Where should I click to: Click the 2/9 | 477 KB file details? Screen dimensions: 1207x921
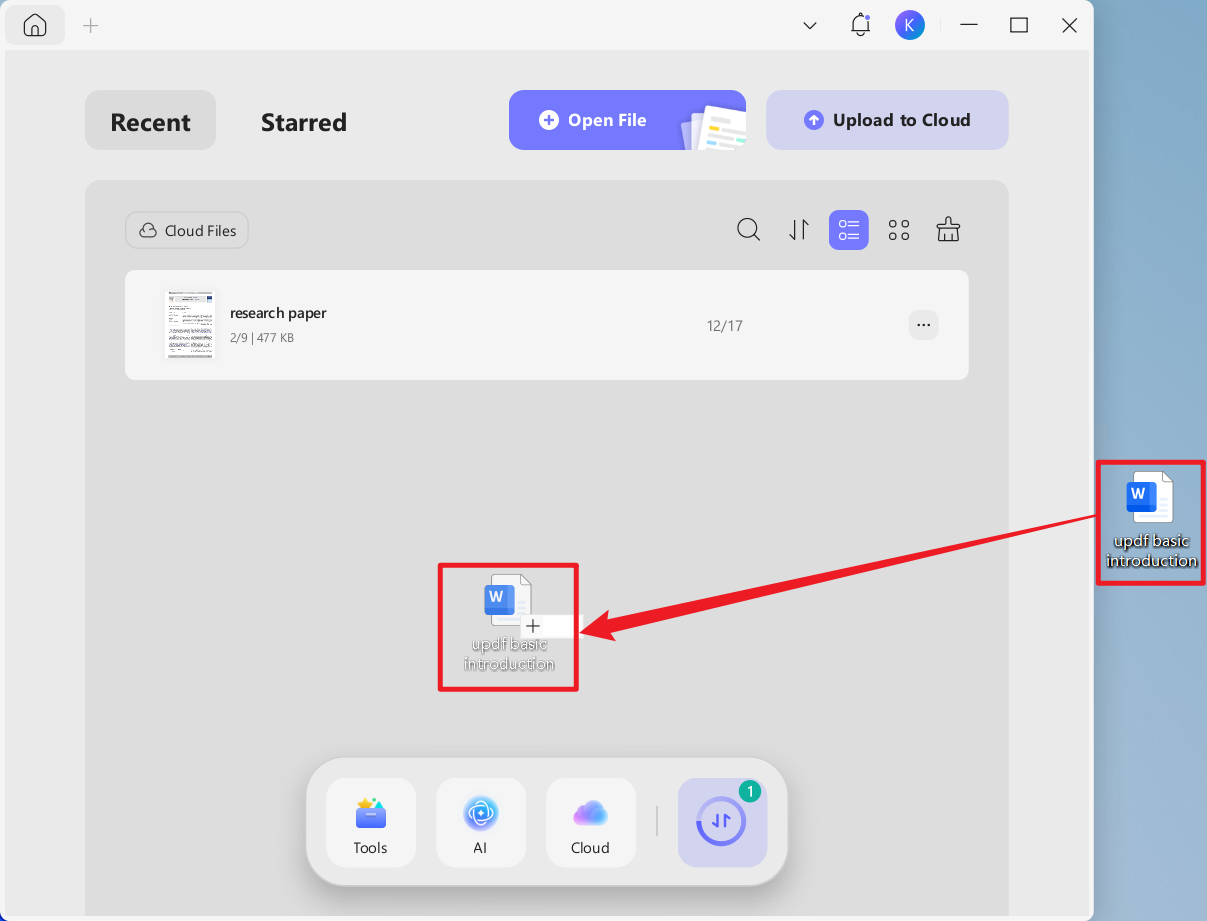coord(262,338)
